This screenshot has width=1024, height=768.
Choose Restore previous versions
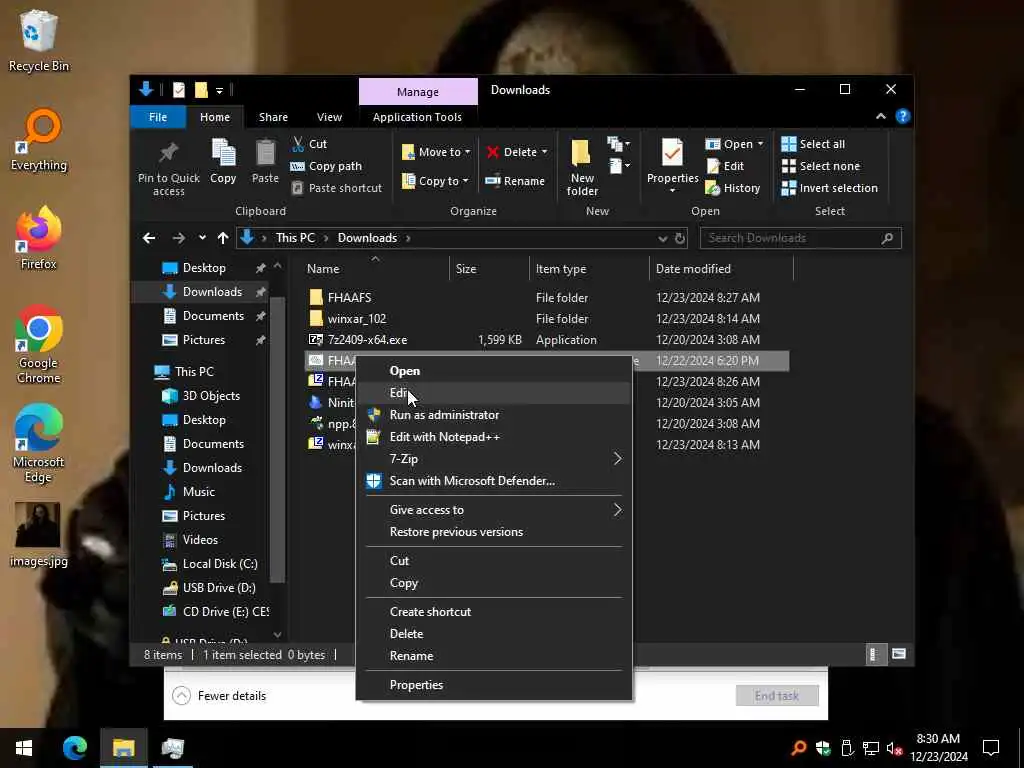(x=494, y=532)
